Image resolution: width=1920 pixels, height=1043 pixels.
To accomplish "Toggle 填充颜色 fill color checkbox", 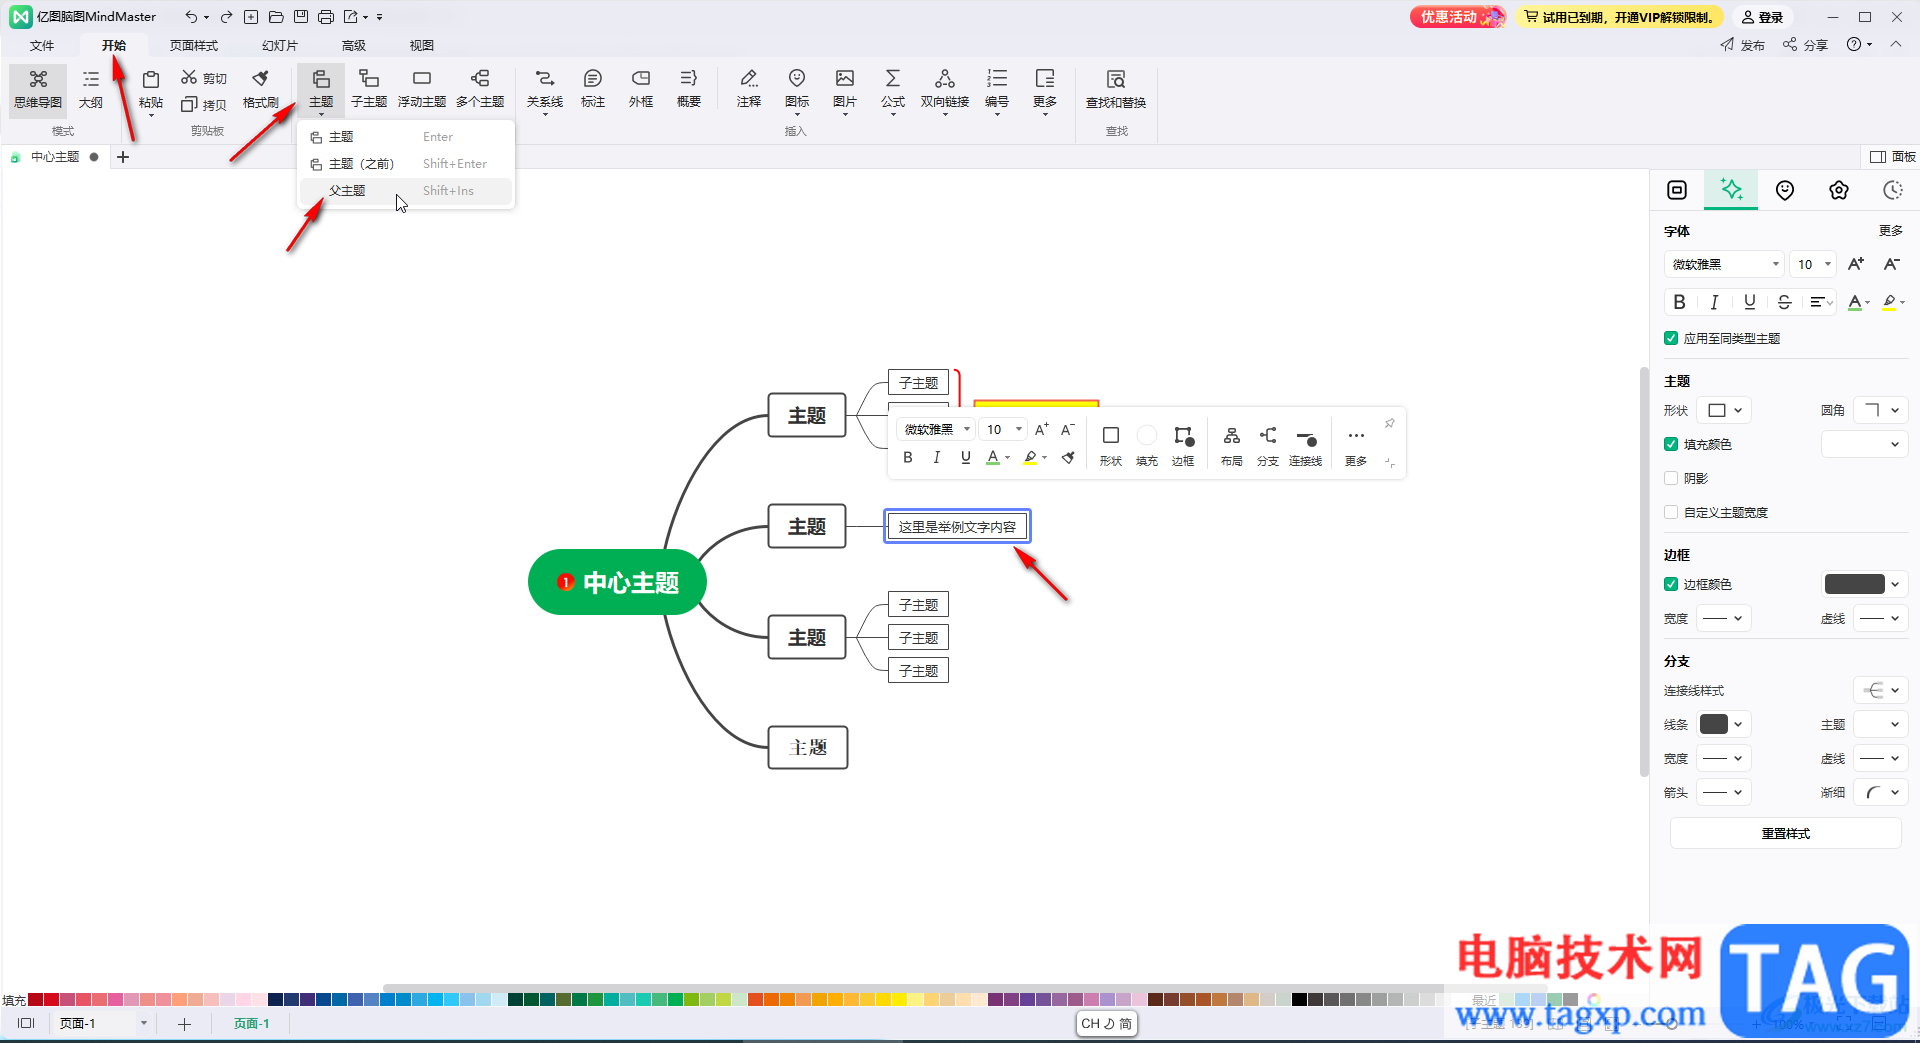I will coord(1671,444).
